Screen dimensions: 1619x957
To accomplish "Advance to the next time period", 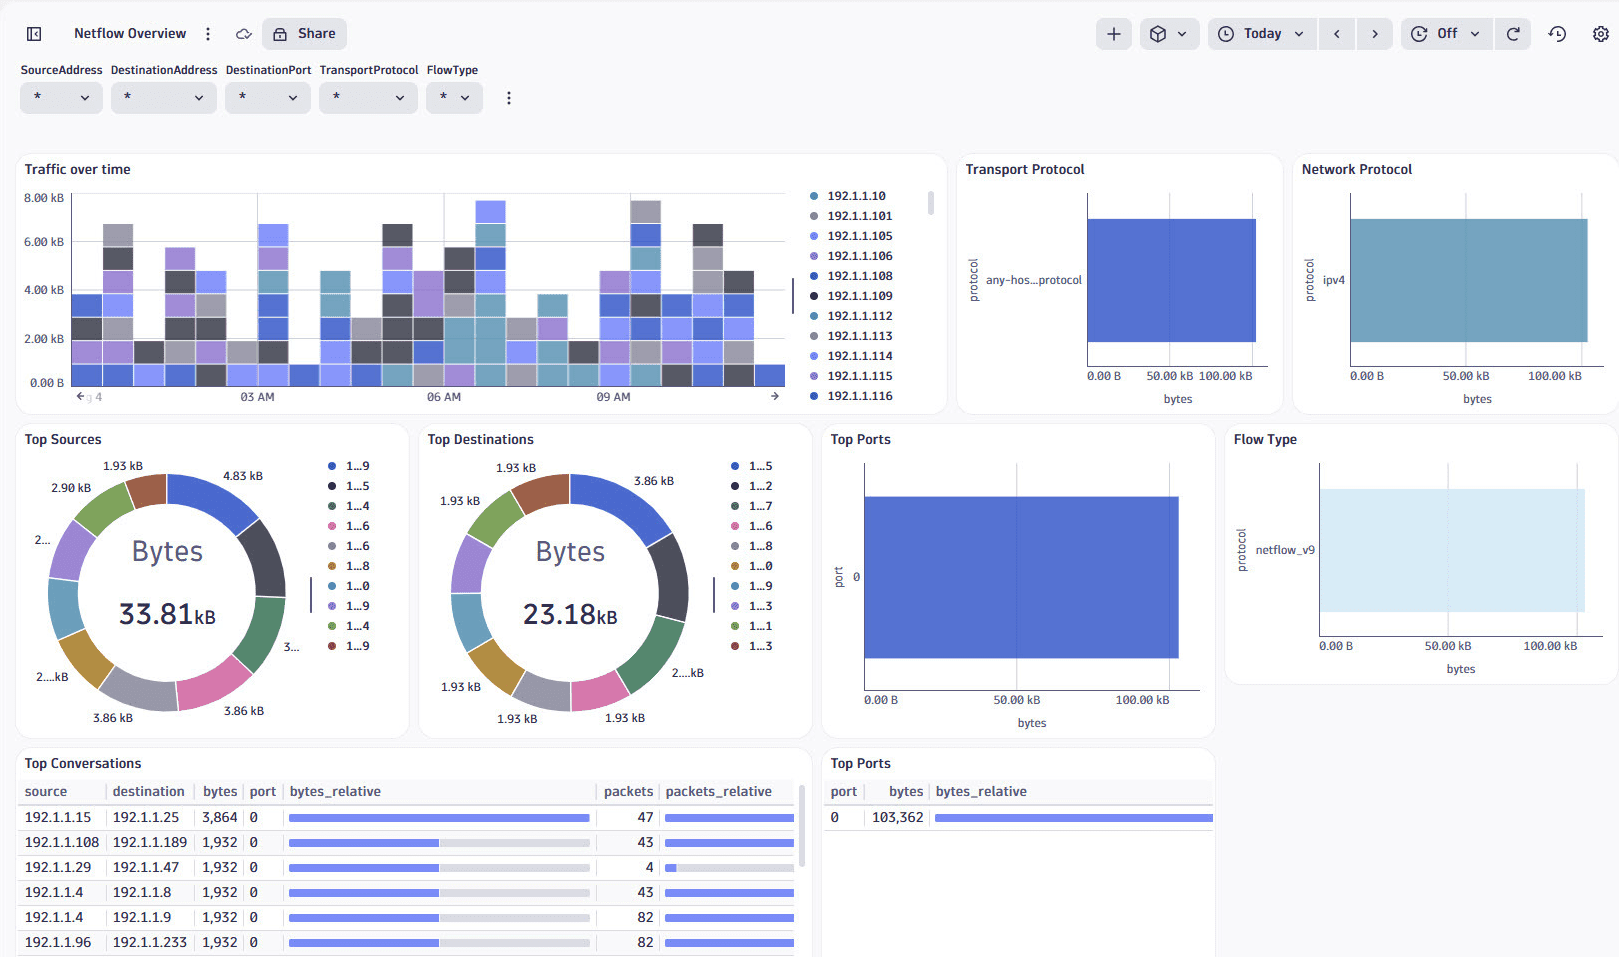I will pyautogui.click(x=1375, y=33).
